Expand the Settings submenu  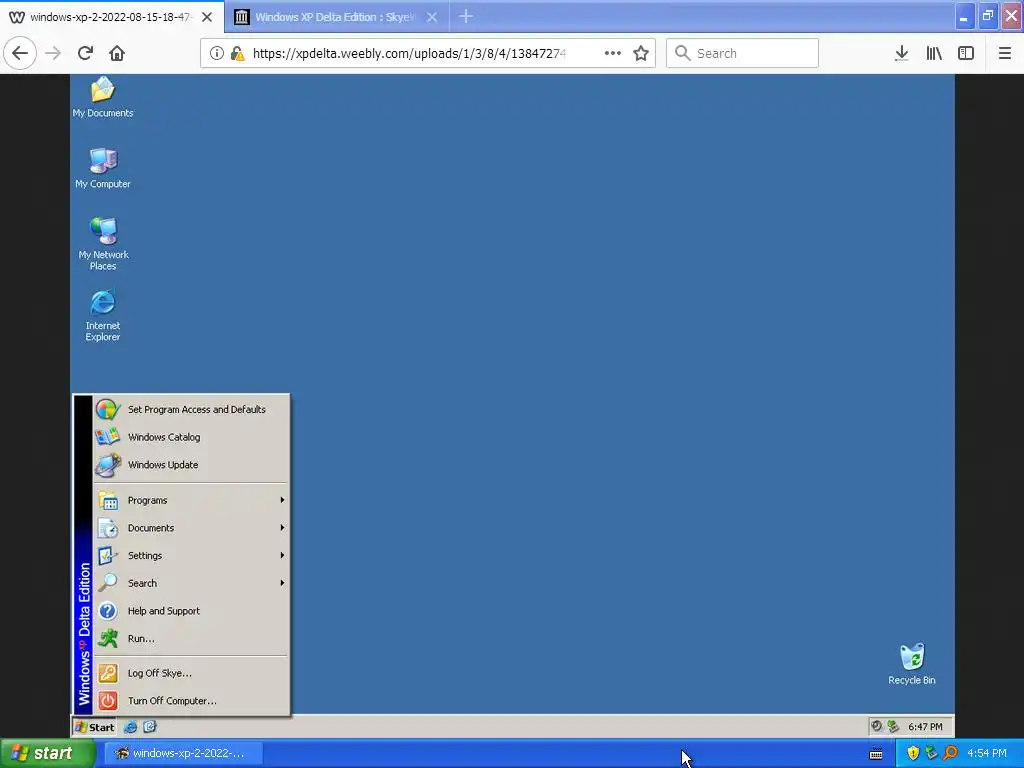[191, 556]
